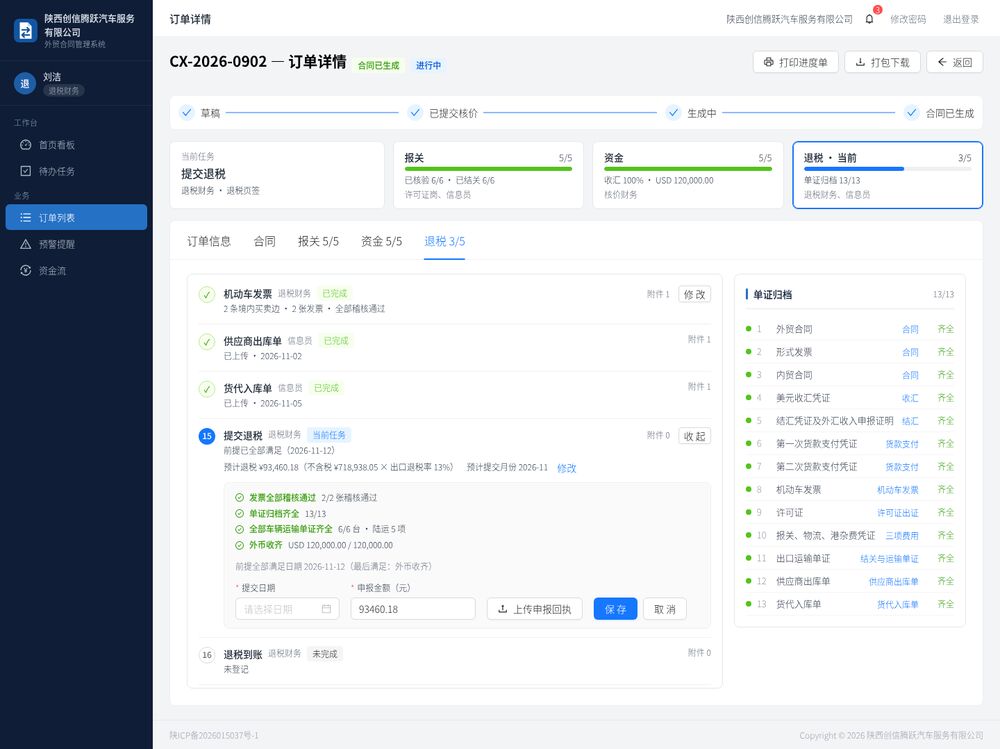
Task: Click the 货代入库单 completed check icon
Action: click(207, 389)
